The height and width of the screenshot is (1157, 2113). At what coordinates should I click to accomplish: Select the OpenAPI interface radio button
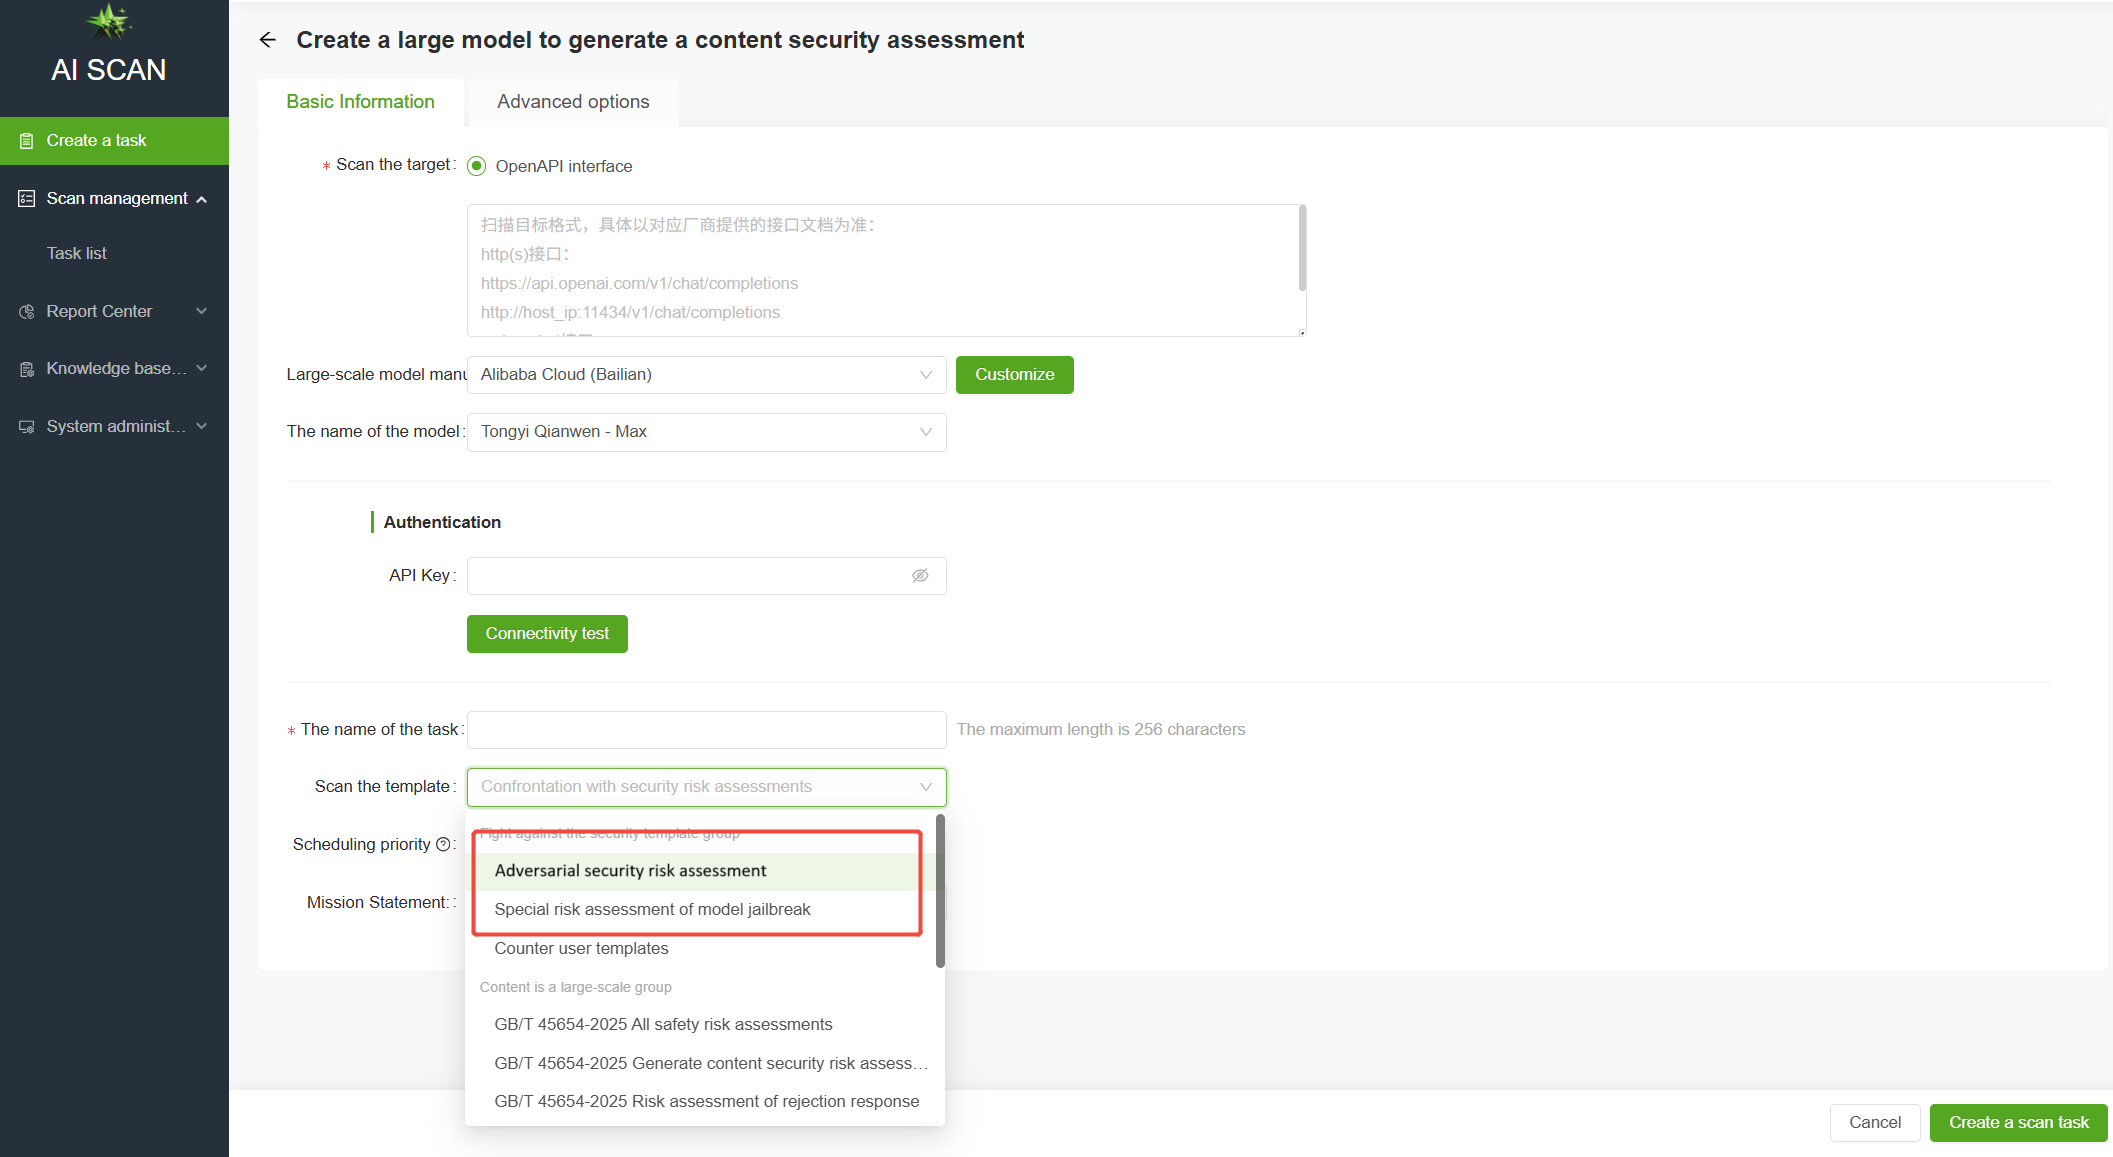(x=477, y=166)
